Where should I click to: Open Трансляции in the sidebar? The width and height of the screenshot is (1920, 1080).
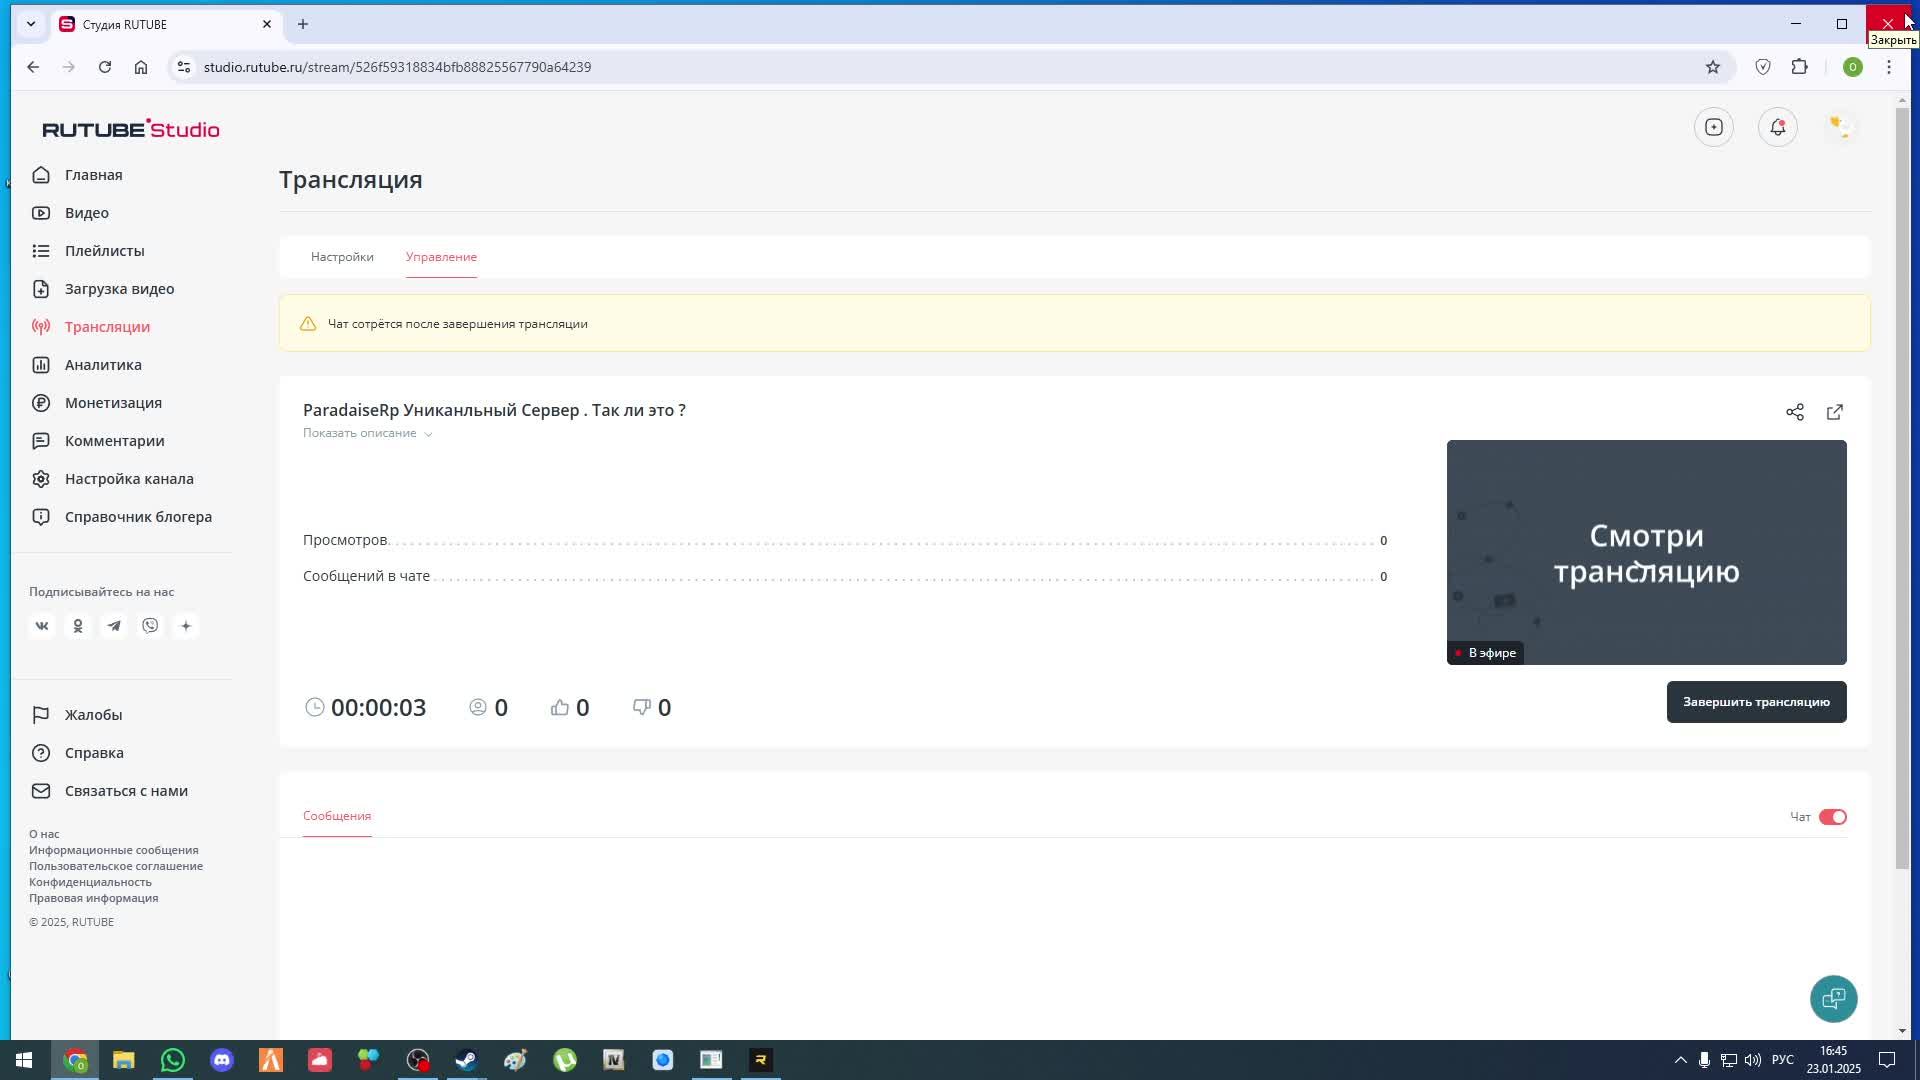107,327
